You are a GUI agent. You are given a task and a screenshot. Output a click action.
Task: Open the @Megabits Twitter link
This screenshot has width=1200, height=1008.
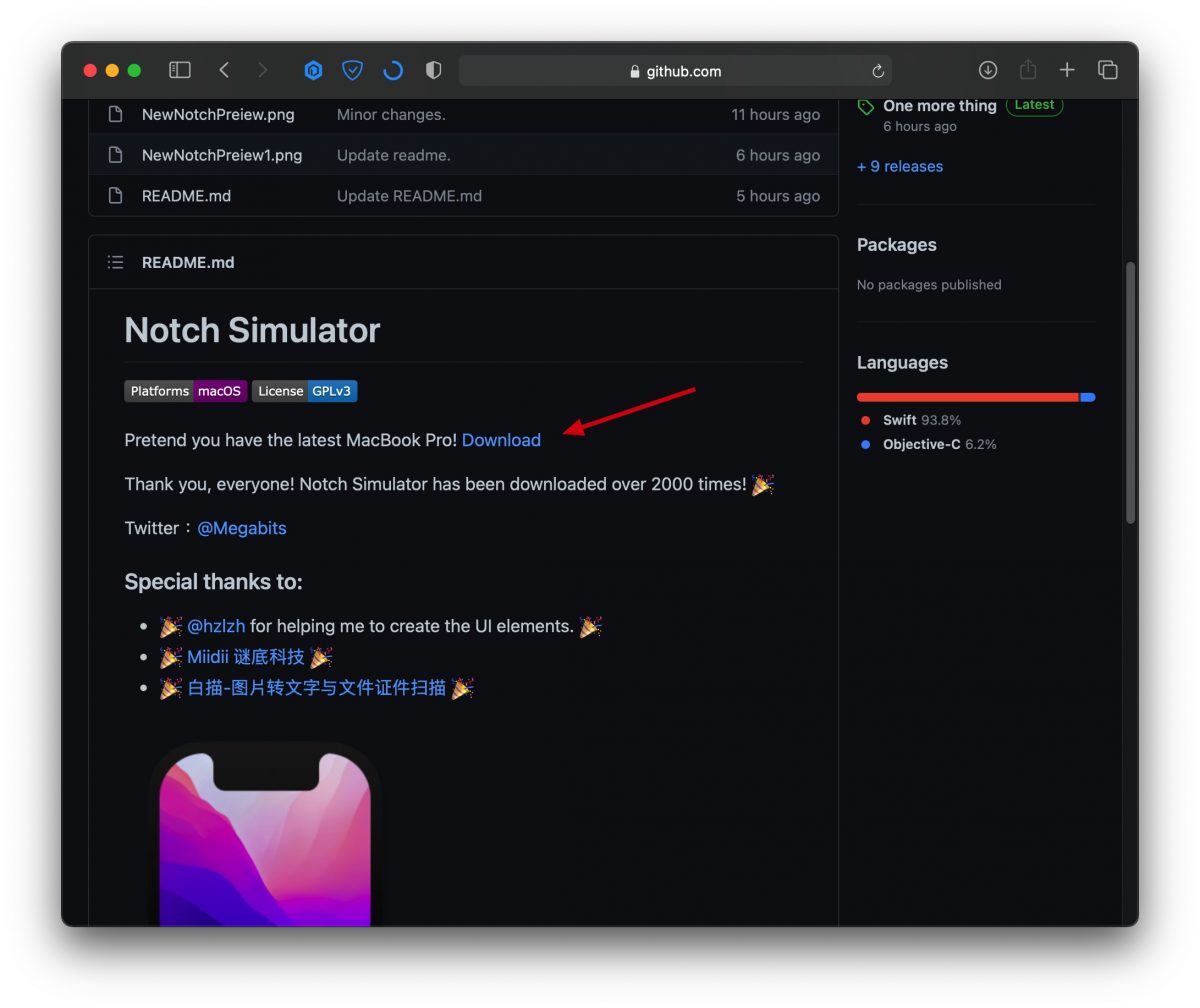[x=242, y=528]
